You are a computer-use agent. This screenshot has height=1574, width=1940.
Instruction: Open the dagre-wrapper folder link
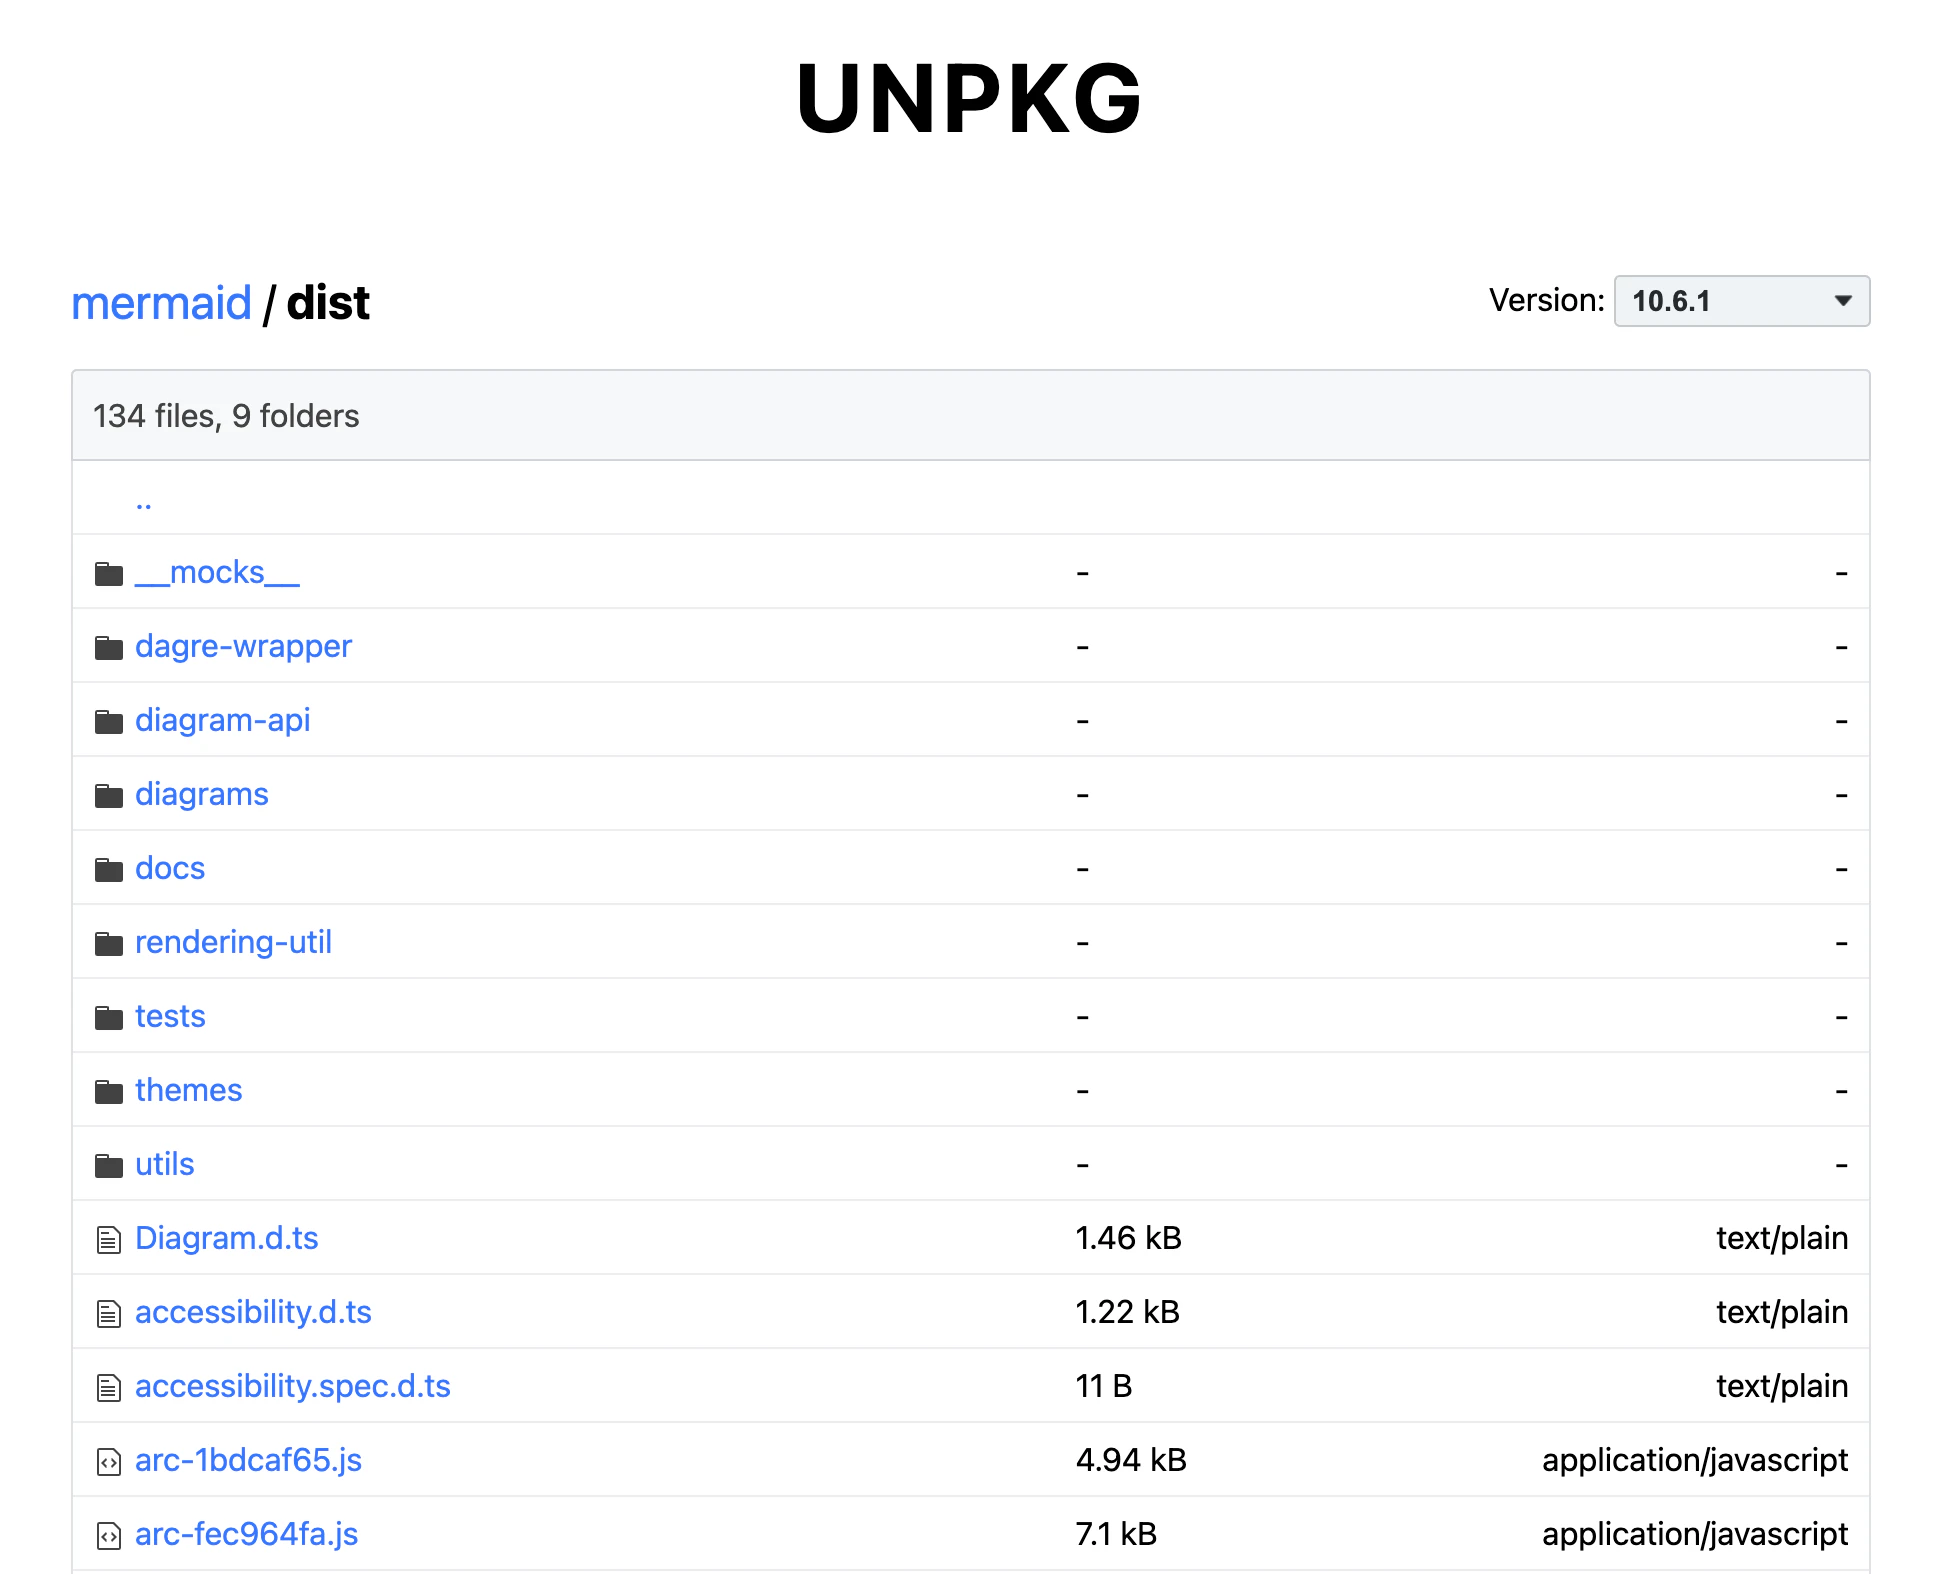[243, 647]
